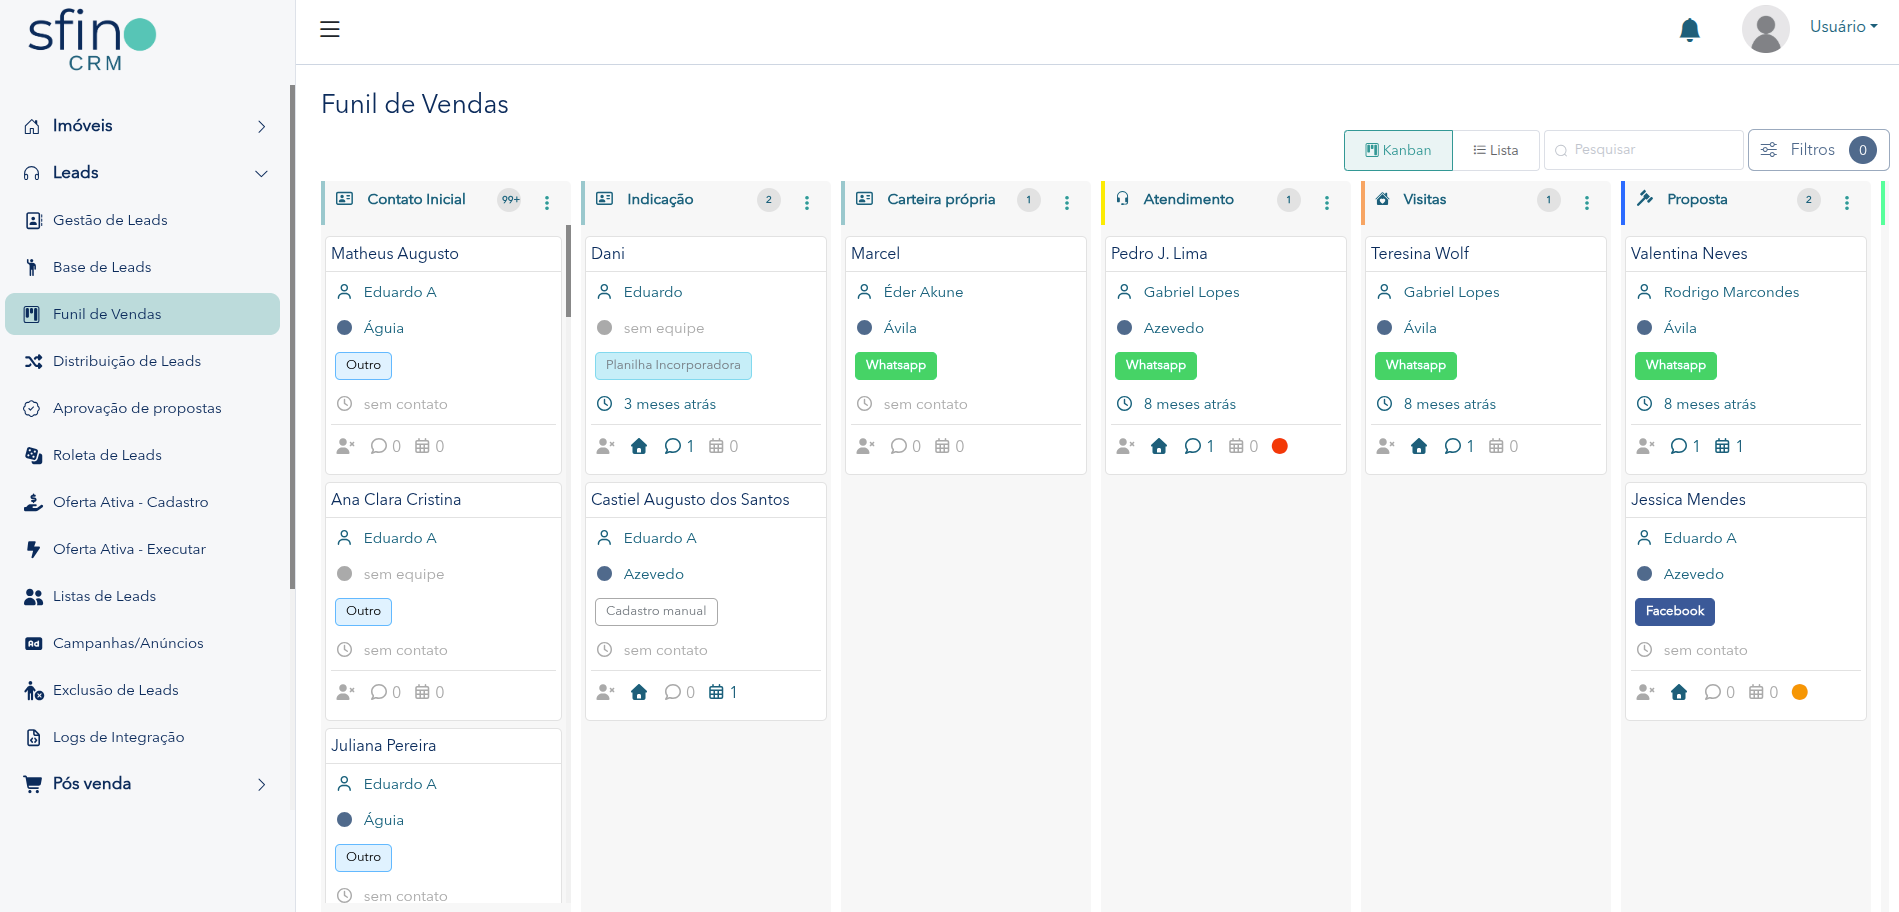Open Matheus Augusto lead card title

[x=395, y=254]
